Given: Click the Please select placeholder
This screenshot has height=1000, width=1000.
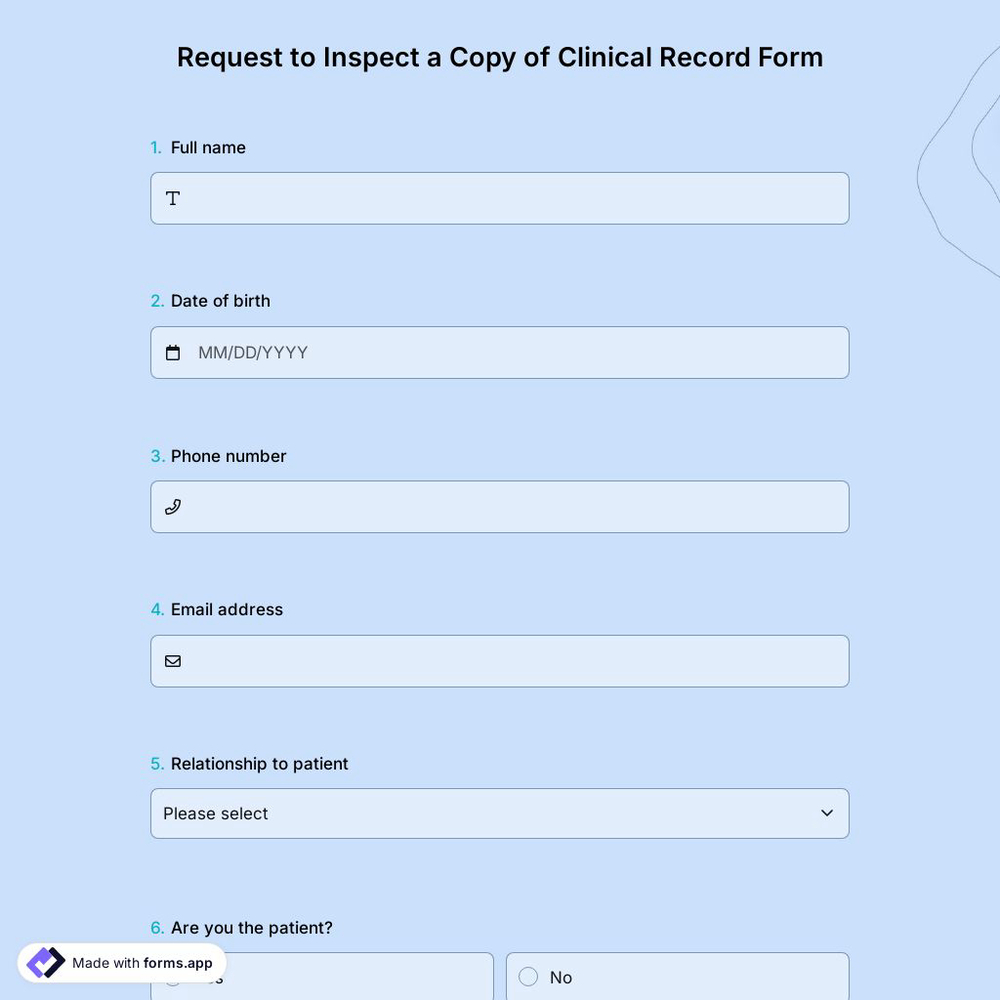Looking at the screenshot, I should point(215,813).
